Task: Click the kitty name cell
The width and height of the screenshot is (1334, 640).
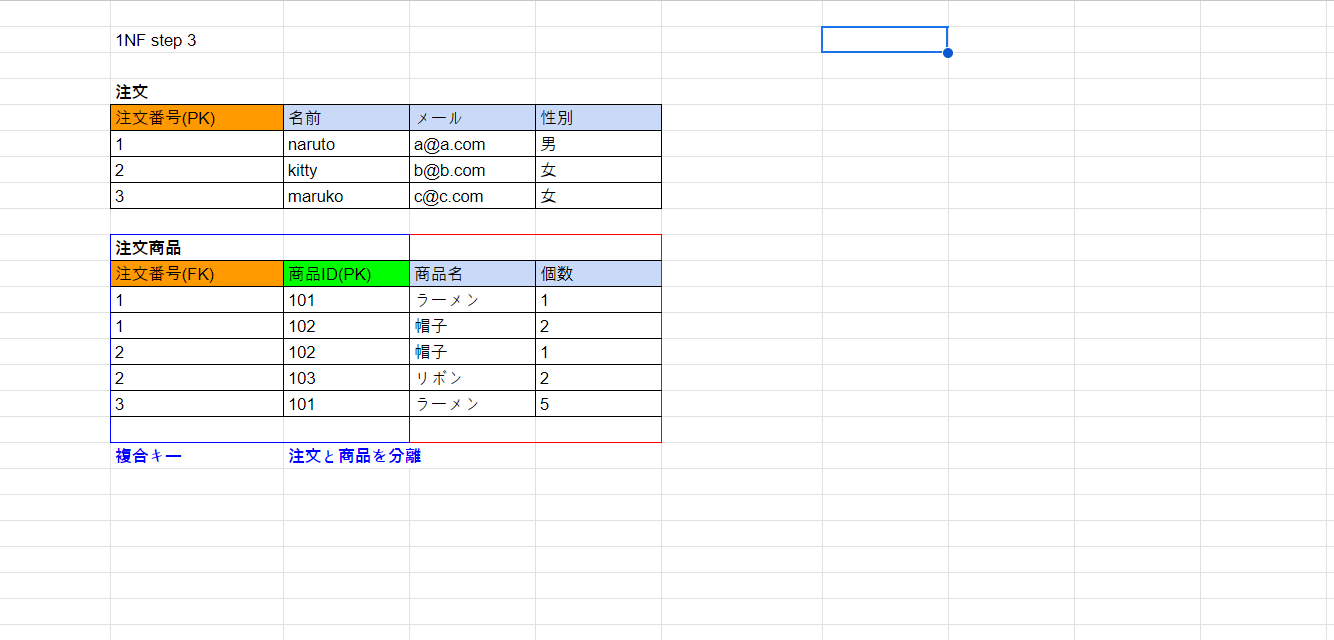Action: click(x=346, y=170)
